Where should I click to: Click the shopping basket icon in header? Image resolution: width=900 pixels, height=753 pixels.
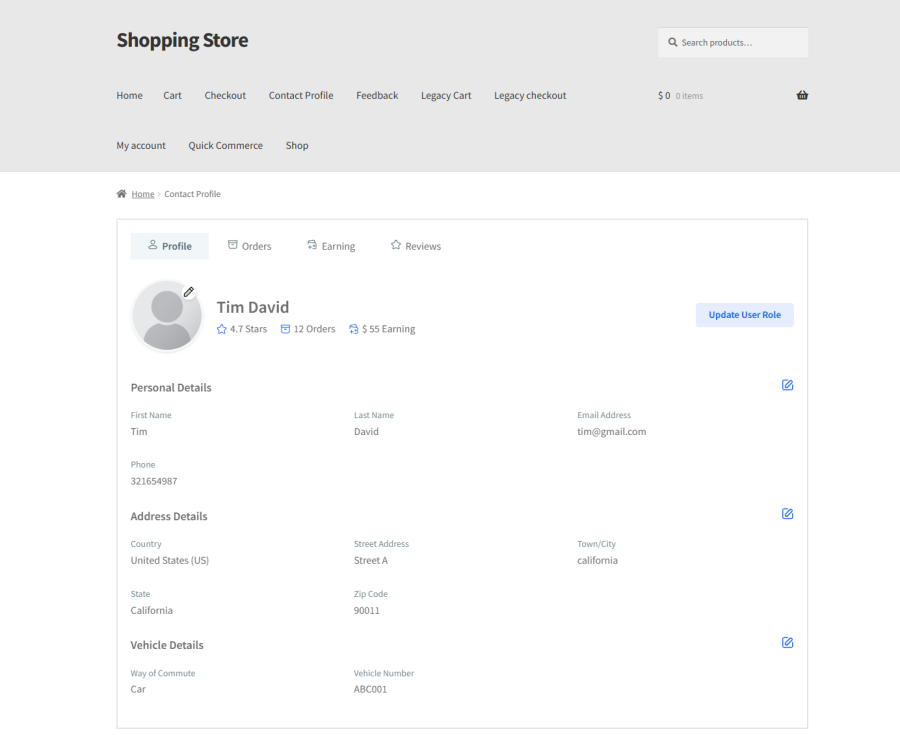point(802,95)
